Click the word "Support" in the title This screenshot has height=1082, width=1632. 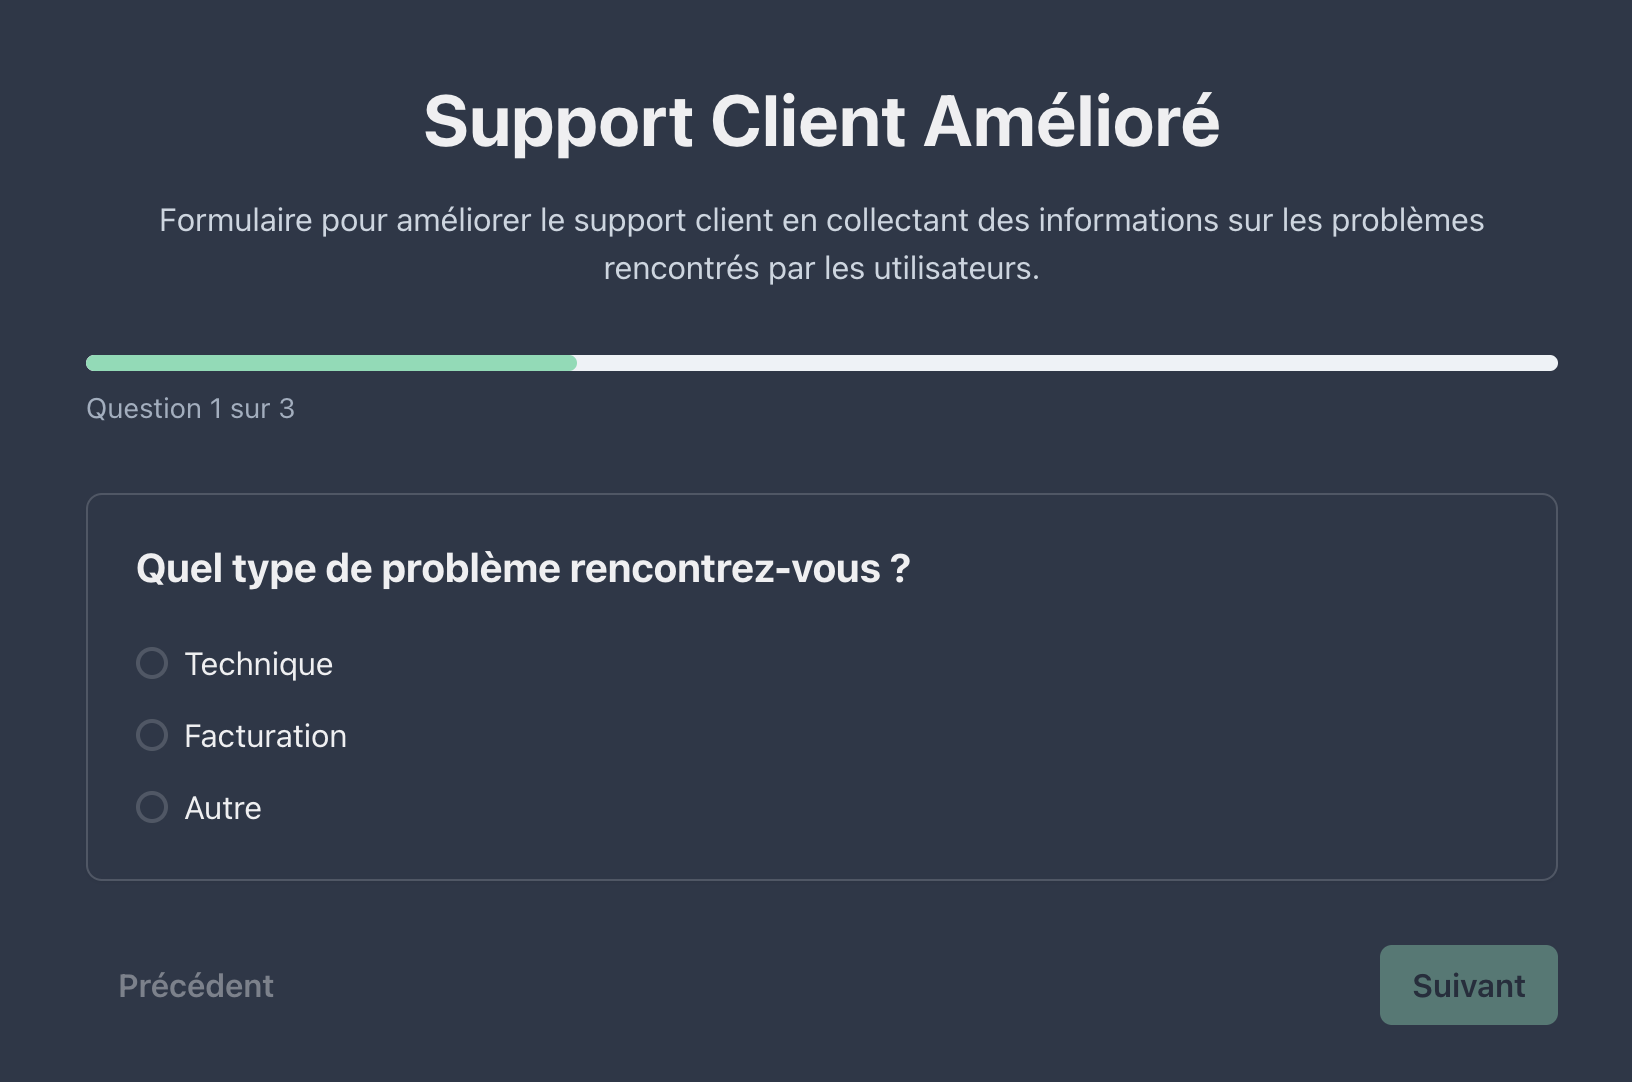pyautogui.click(x=558, y=124)
